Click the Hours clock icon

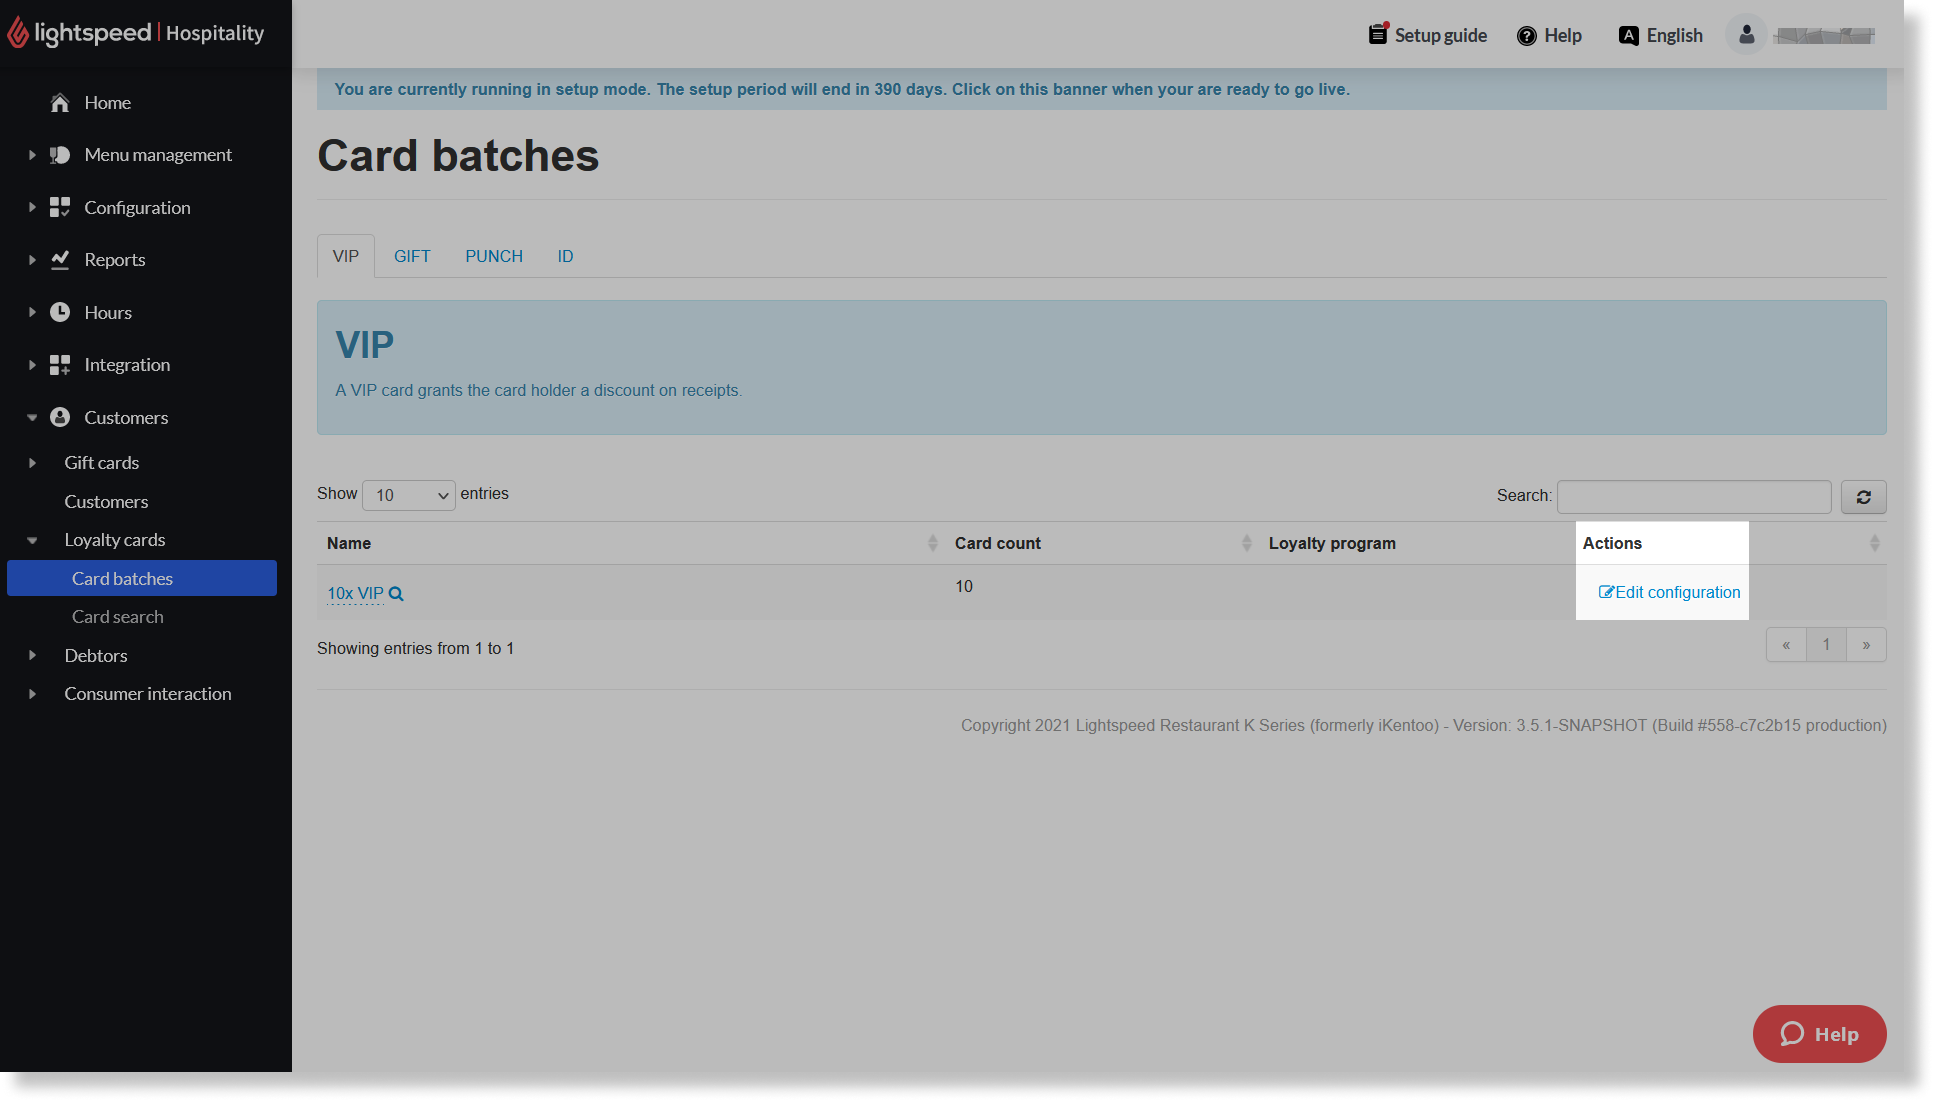click(x=60, y=313)
